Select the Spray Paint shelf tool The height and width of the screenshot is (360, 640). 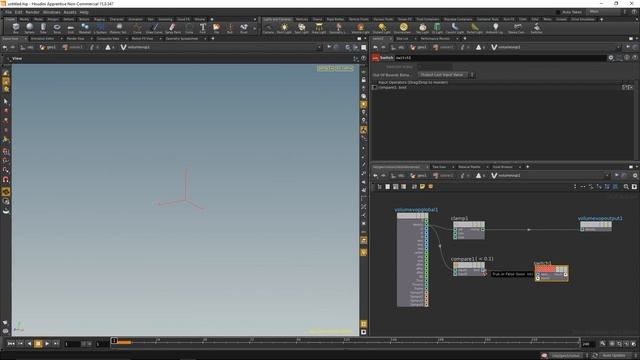tap(173, 28)
